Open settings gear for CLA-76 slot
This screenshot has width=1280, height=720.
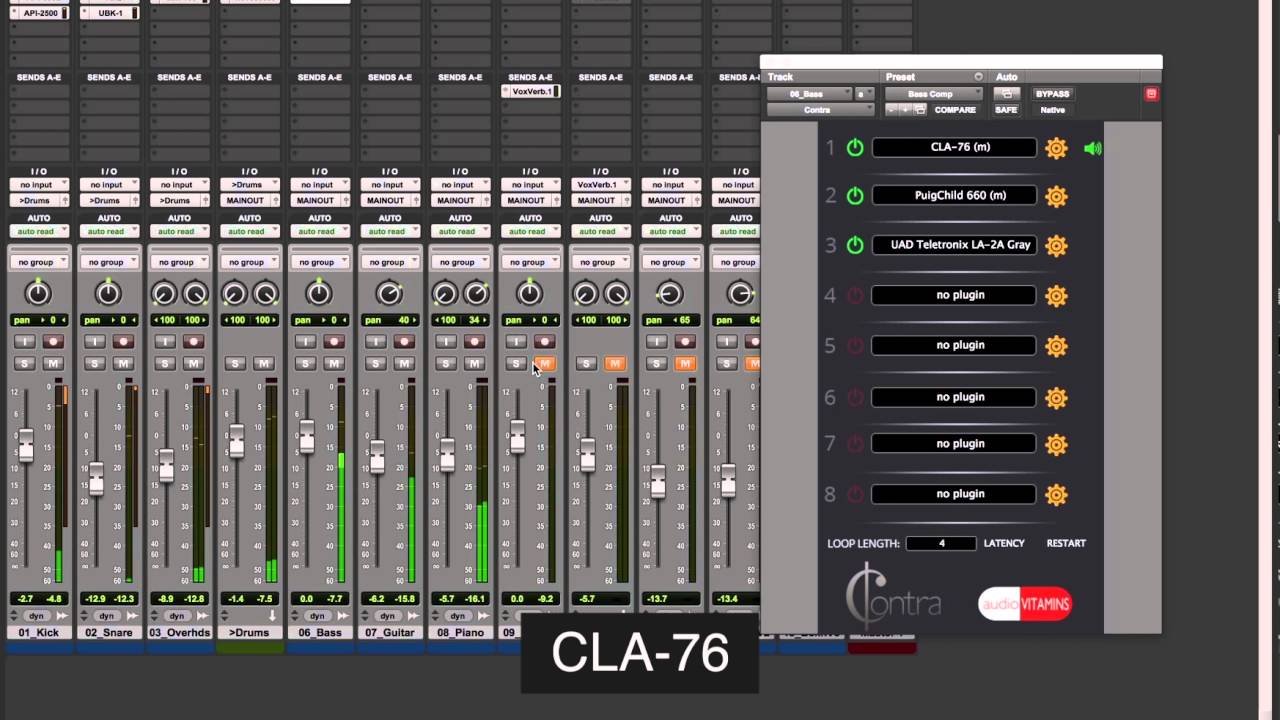pos(1056,148)
